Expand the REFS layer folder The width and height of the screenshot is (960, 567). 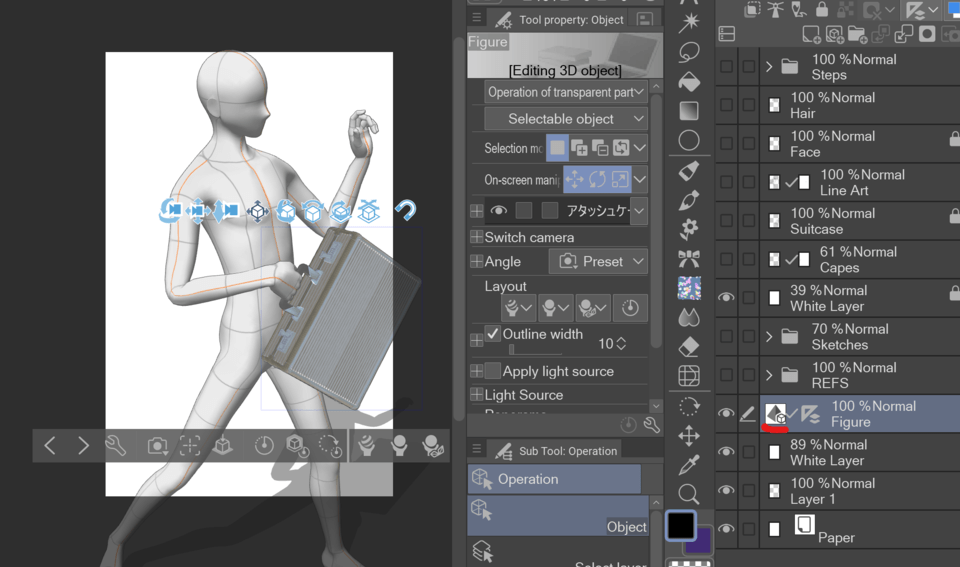(769, 375)
